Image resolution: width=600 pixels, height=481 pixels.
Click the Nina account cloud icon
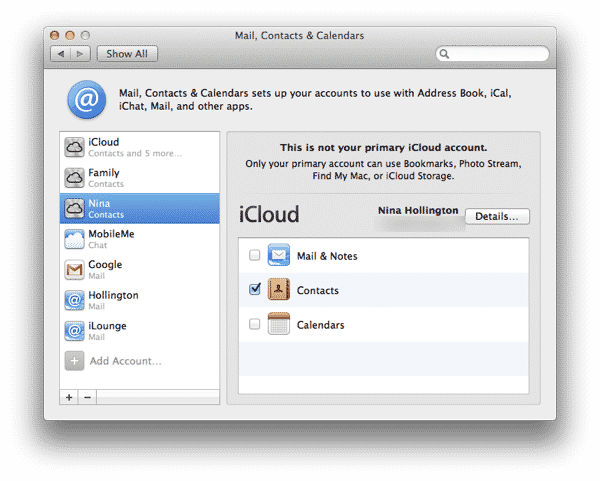(x=74, y=209)
